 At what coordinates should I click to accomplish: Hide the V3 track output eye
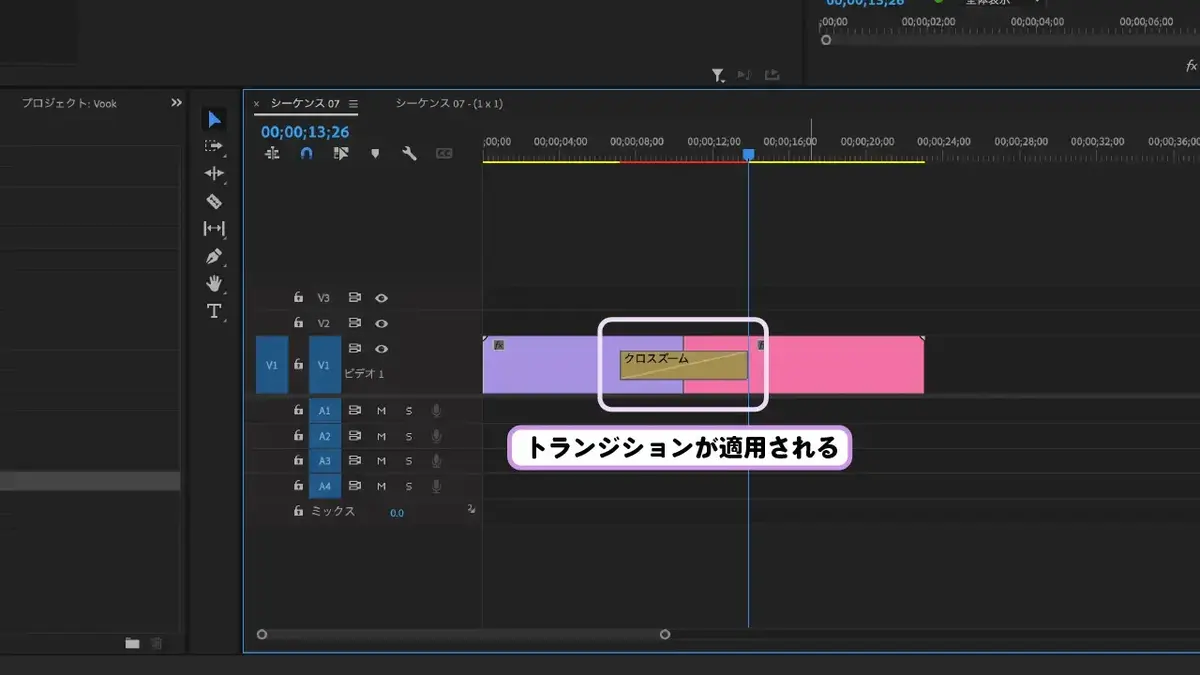point(381,298)
